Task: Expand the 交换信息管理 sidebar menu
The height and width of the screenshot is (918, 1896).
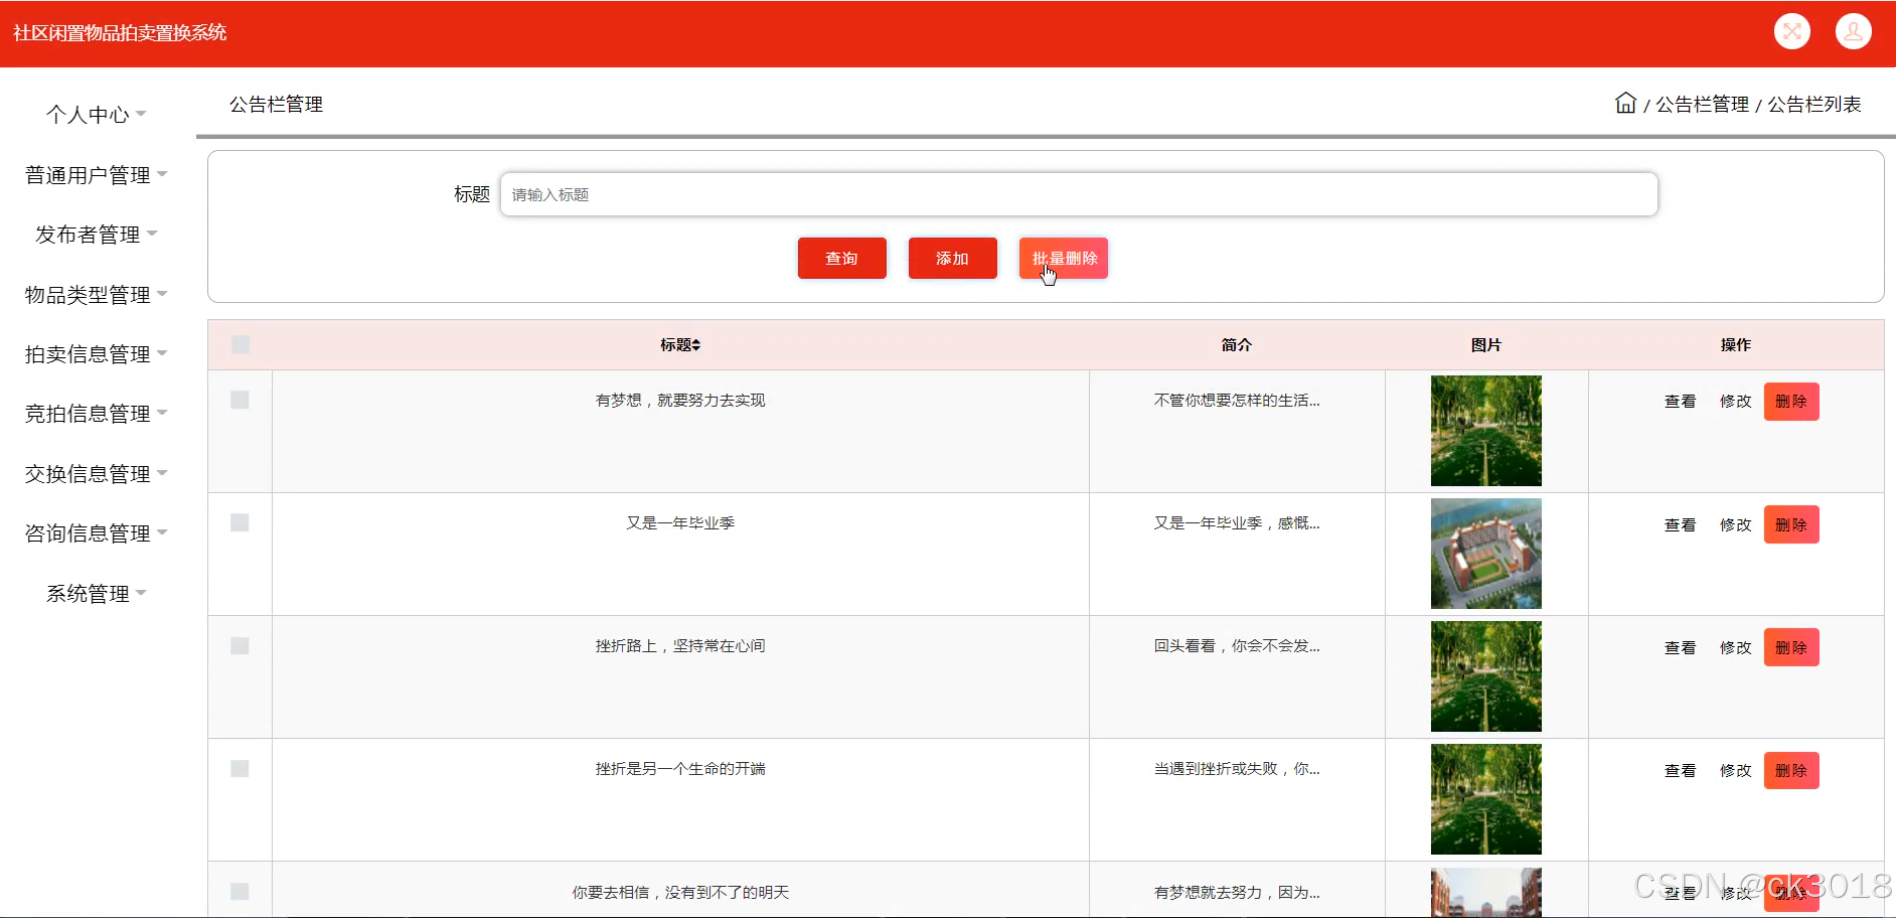Action: coord(96,474)
